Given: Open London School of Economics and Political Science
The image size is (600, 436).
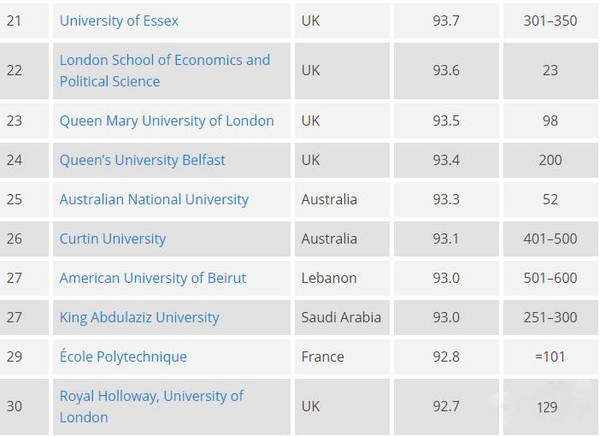Looking at the screenshot, I should [x=165, y=70].
